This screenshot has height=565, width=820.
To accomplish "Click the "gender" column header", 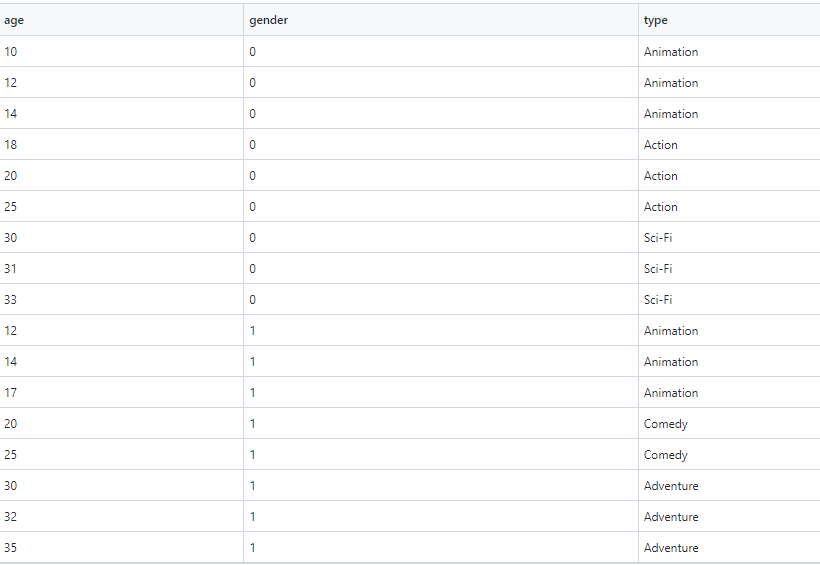I will [x=441, y=20].
